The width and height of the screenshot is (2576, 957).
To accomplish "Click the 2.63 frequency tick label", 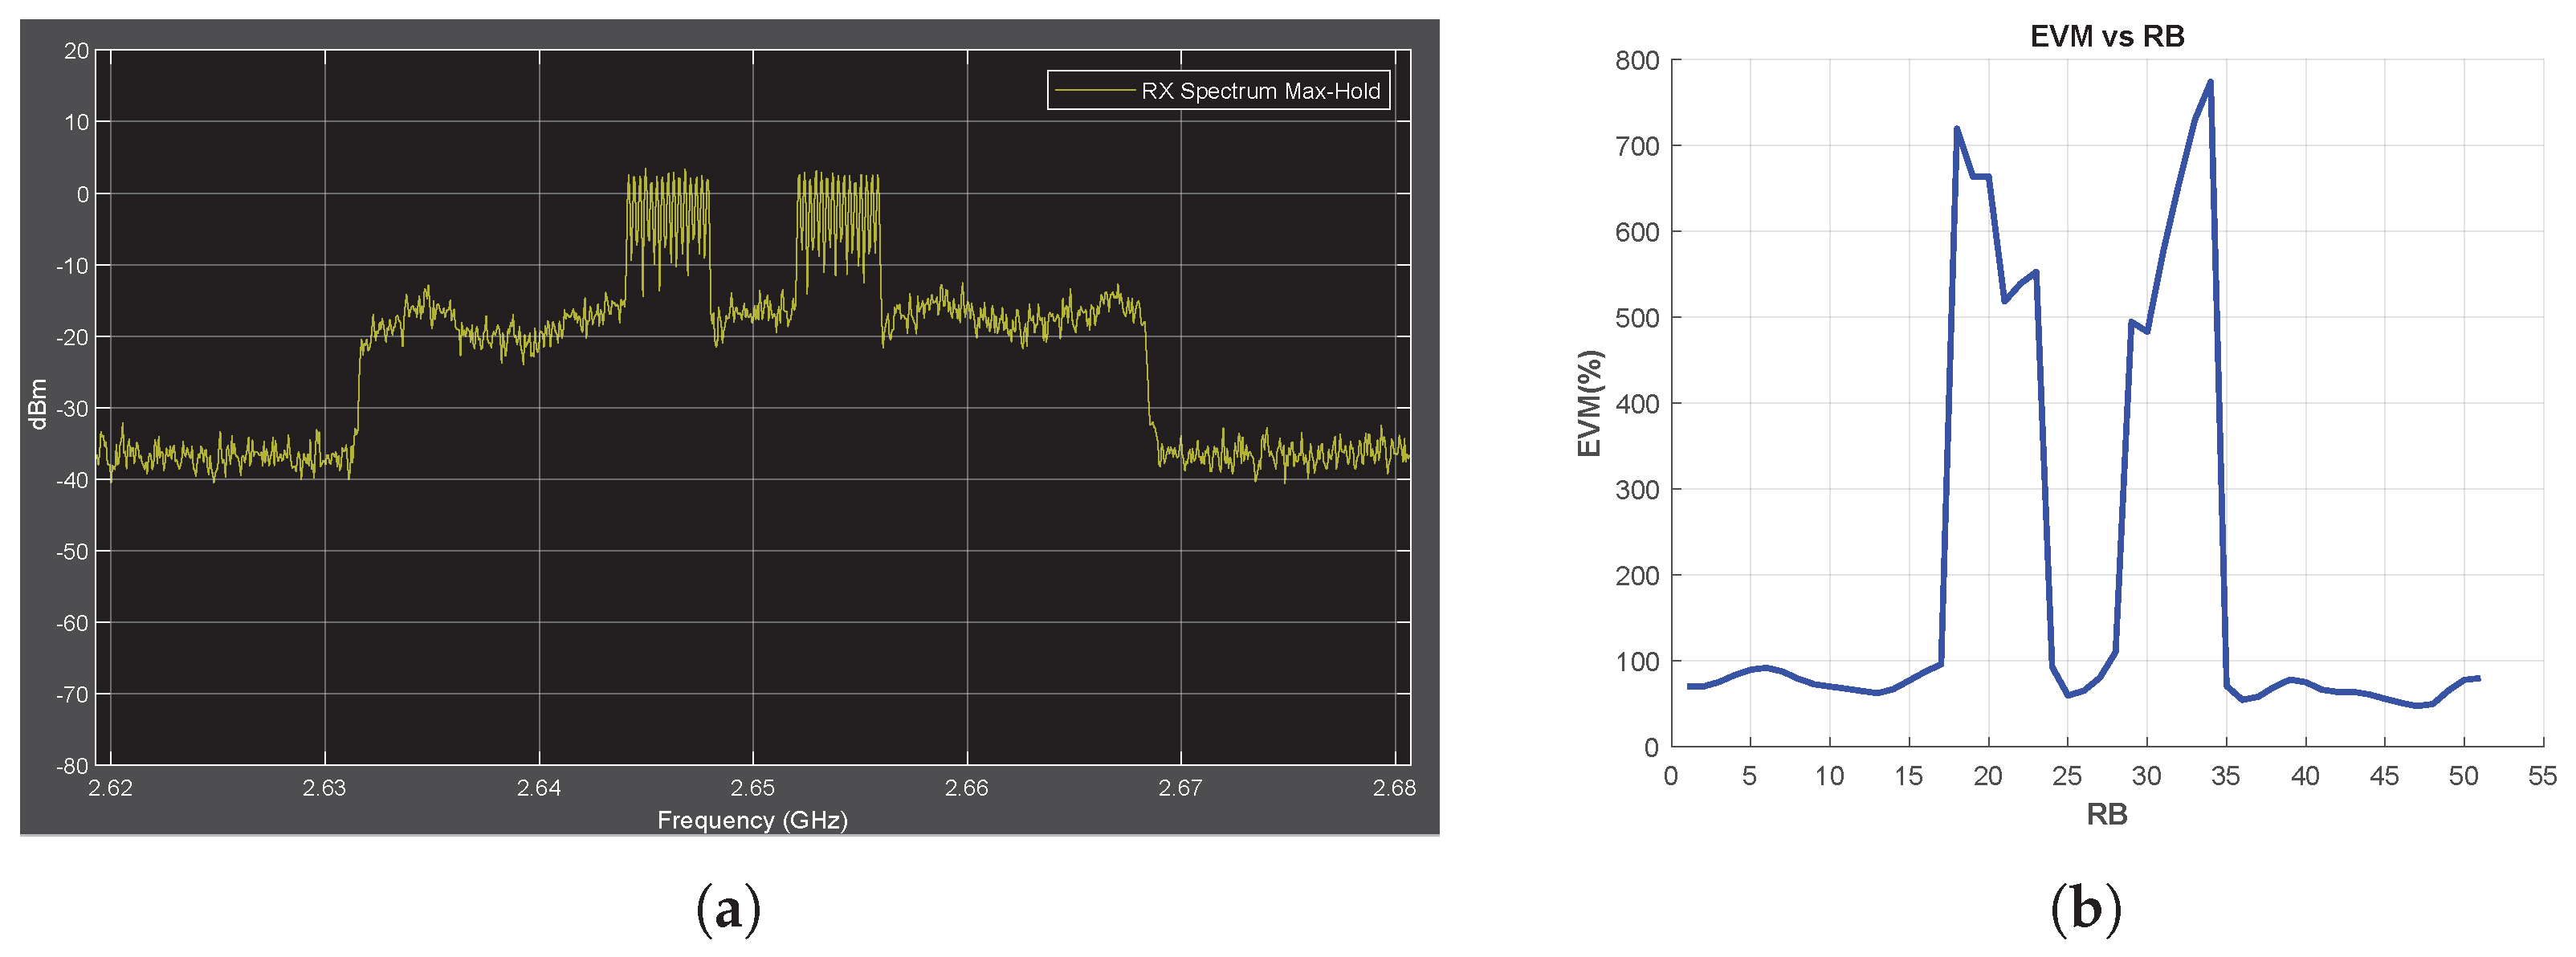I will pyautogui.click(x=324, y=788).
